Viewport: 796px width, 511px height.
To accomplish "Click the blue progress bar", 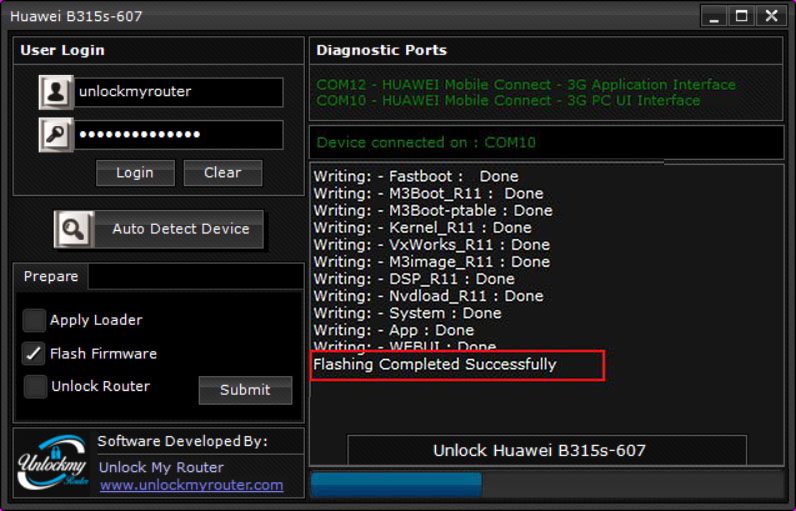I will (396, 485).
